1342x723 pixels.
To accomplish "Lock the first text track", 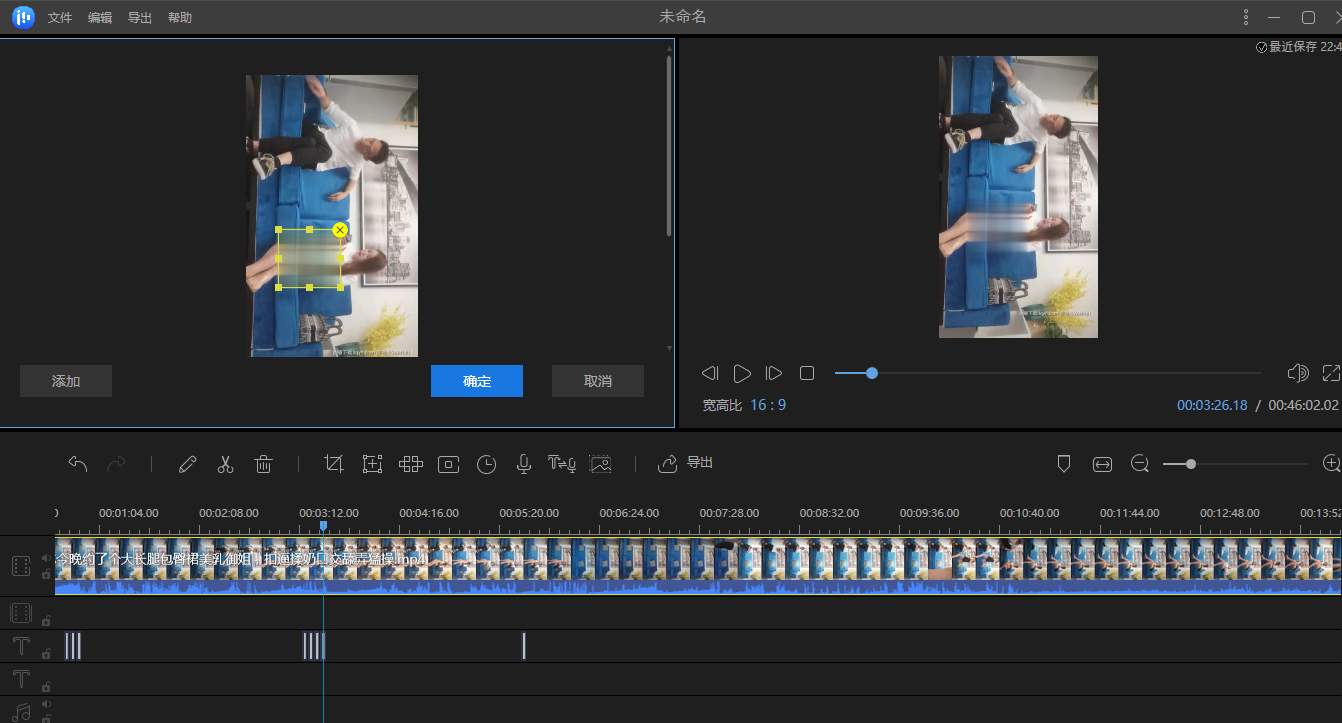I will (x=44, y=653).
